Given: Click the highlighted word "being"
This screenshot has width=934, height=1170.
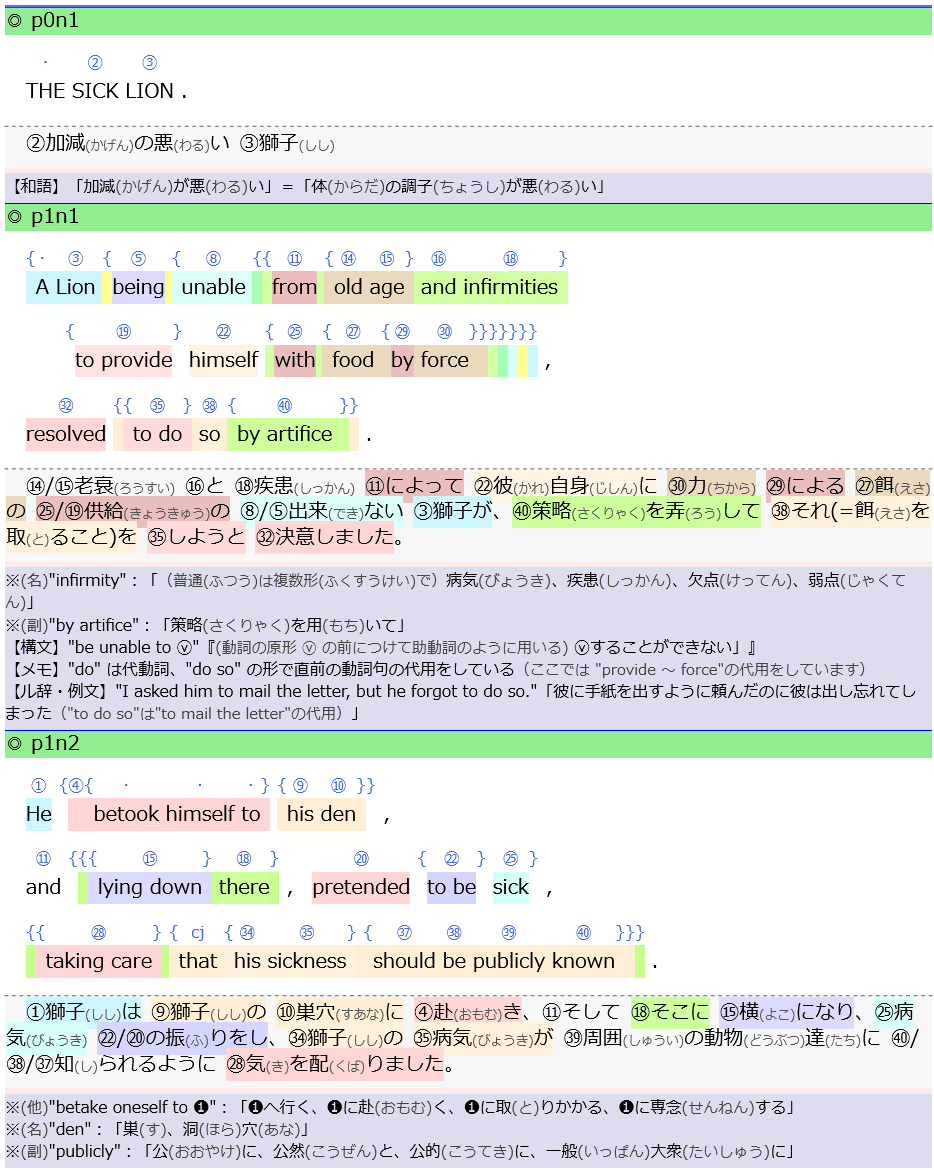Looking at the screenshot, I should [x=138, y=287].
